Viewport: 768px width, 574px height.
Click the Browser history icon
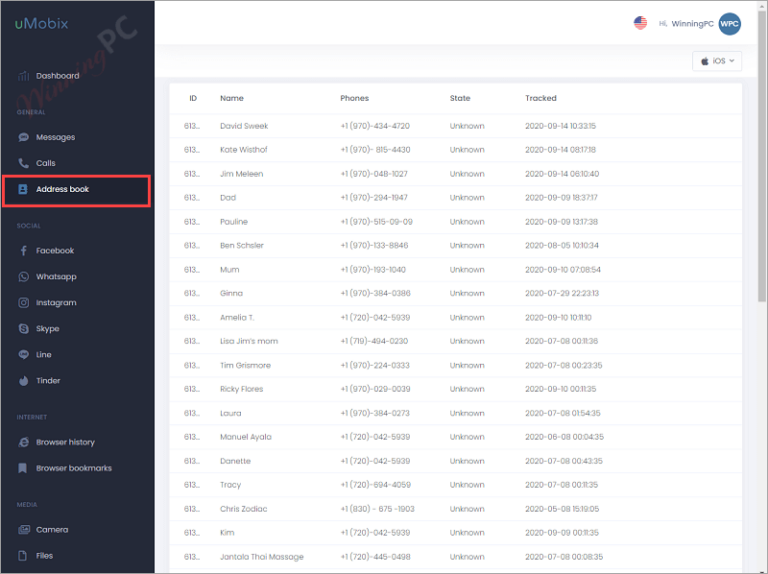coord(24,442)
